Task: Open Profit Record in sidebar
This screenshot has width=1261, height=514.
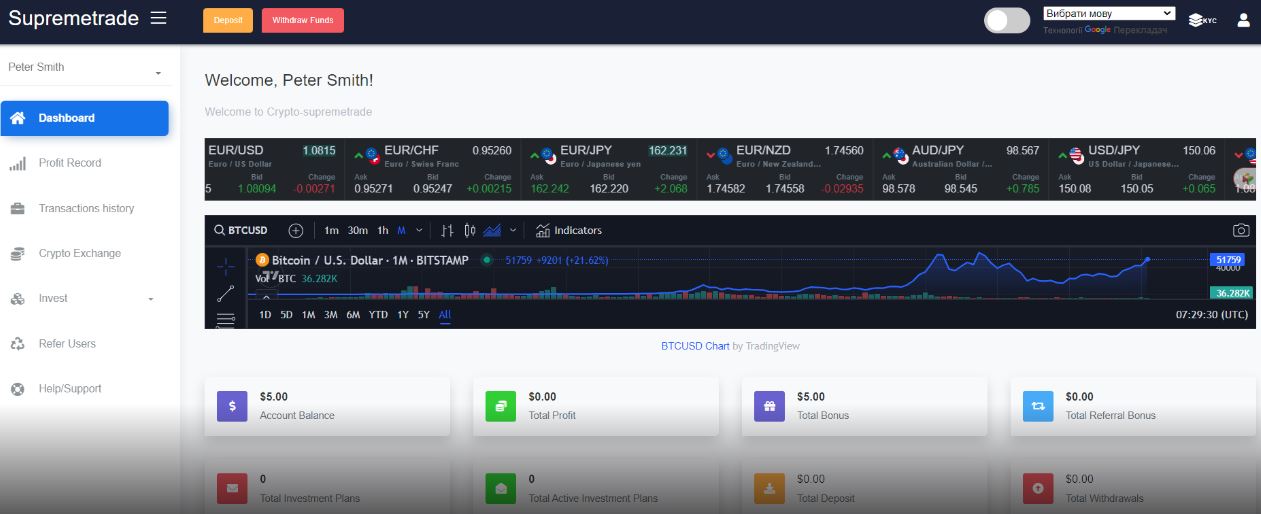Action: pos(70,163)
